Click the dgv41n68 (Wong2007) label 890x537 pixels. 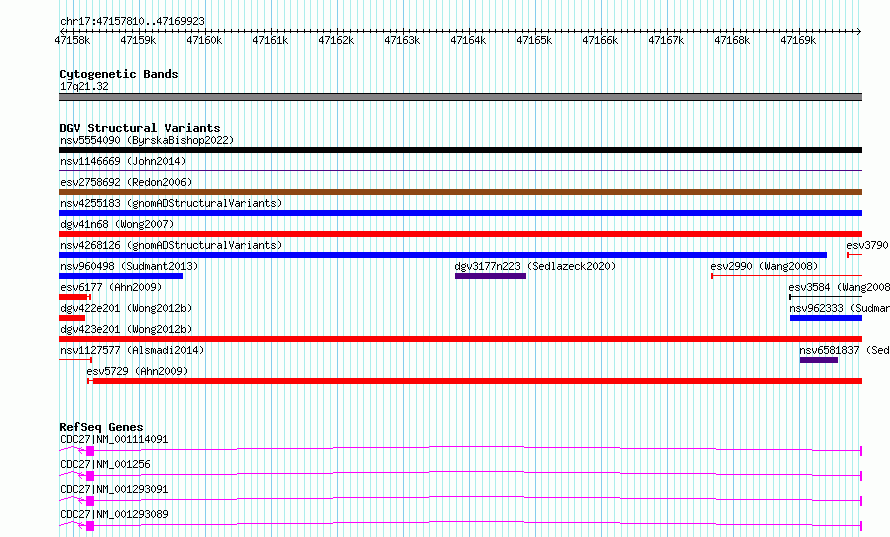tap(117, 224)
